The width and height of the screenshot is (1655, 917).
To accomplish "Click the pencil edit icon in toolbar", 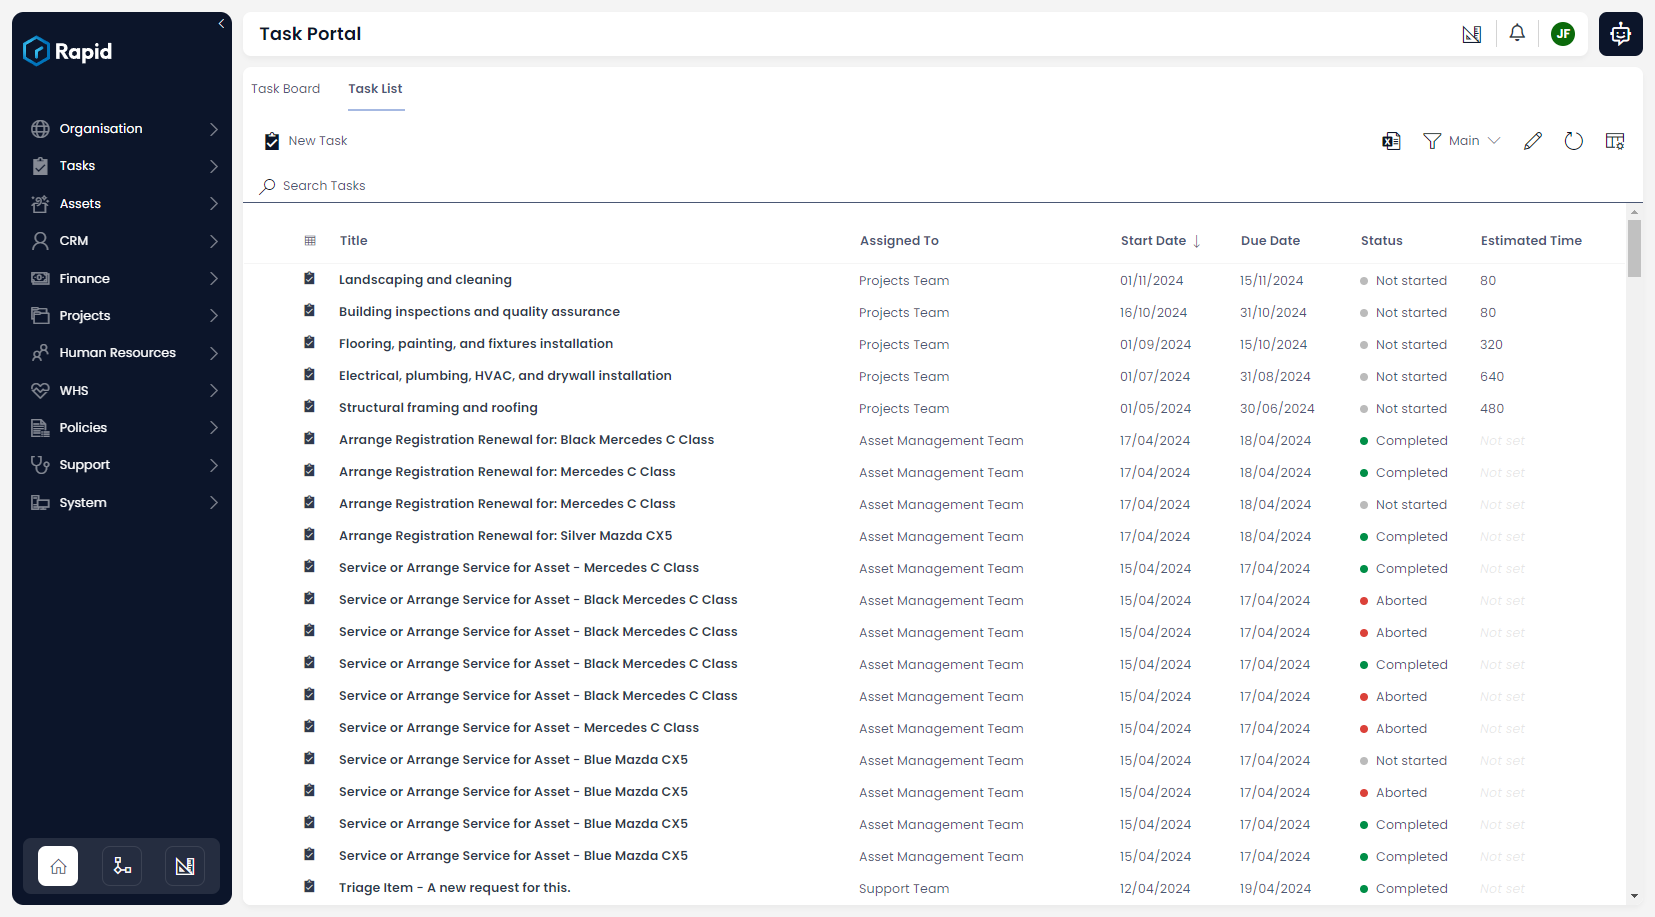I will click(x=1532, y=141).
